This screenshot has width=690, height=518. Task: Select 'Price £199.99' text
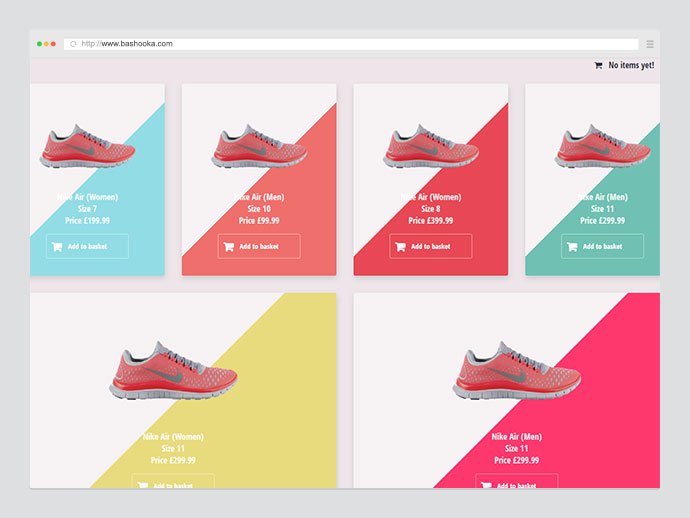[x=88, y=220]
